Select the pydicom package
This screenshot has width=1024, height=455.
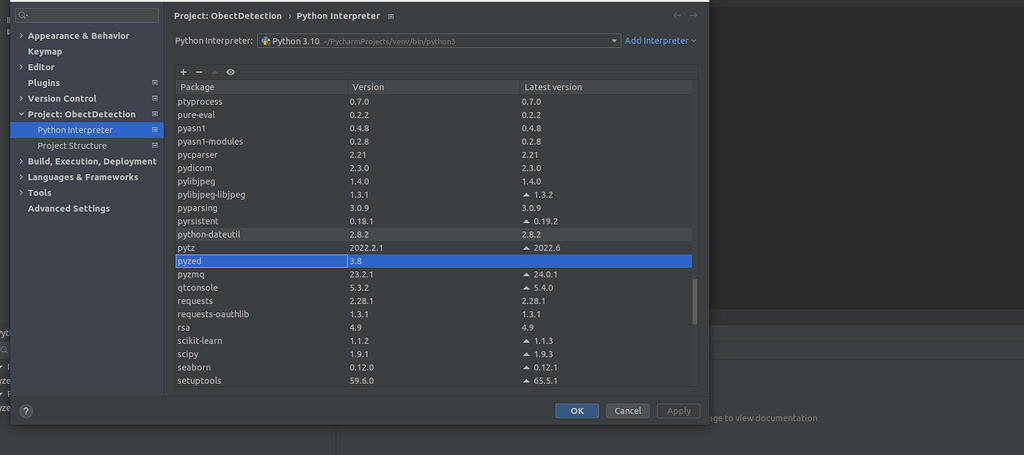(x=434, y=168)
